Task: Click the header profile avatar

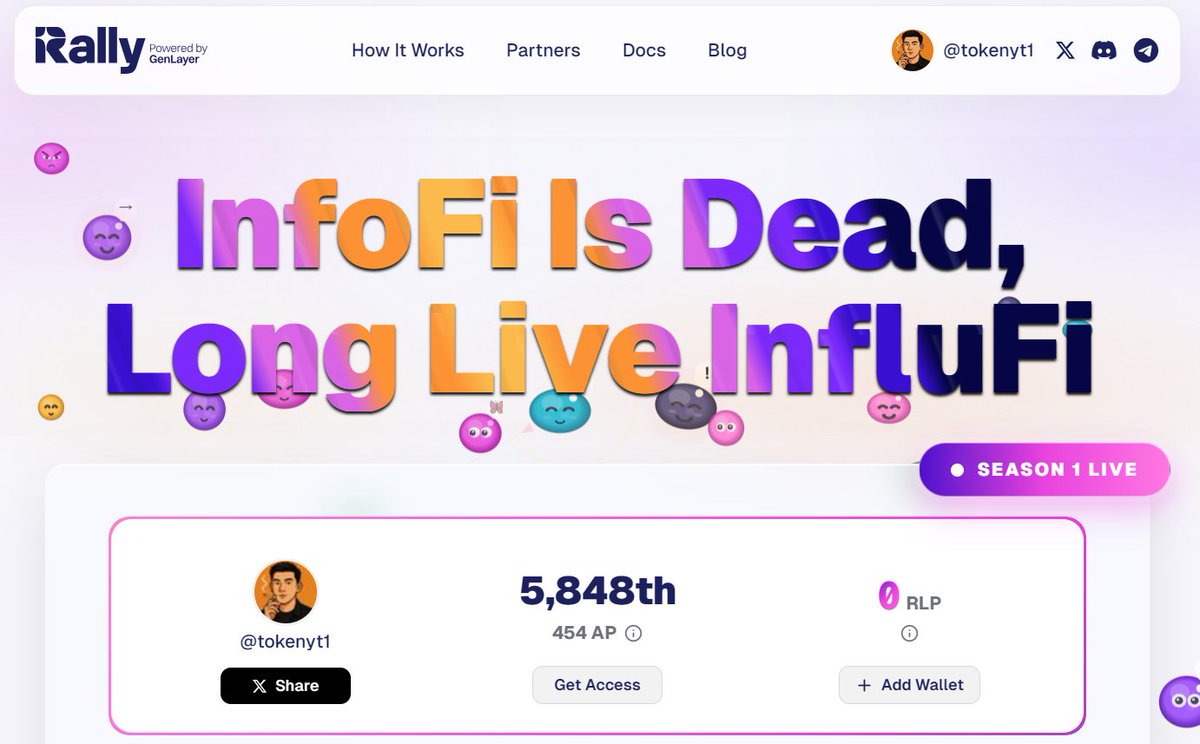Action: tap(912, 50)
